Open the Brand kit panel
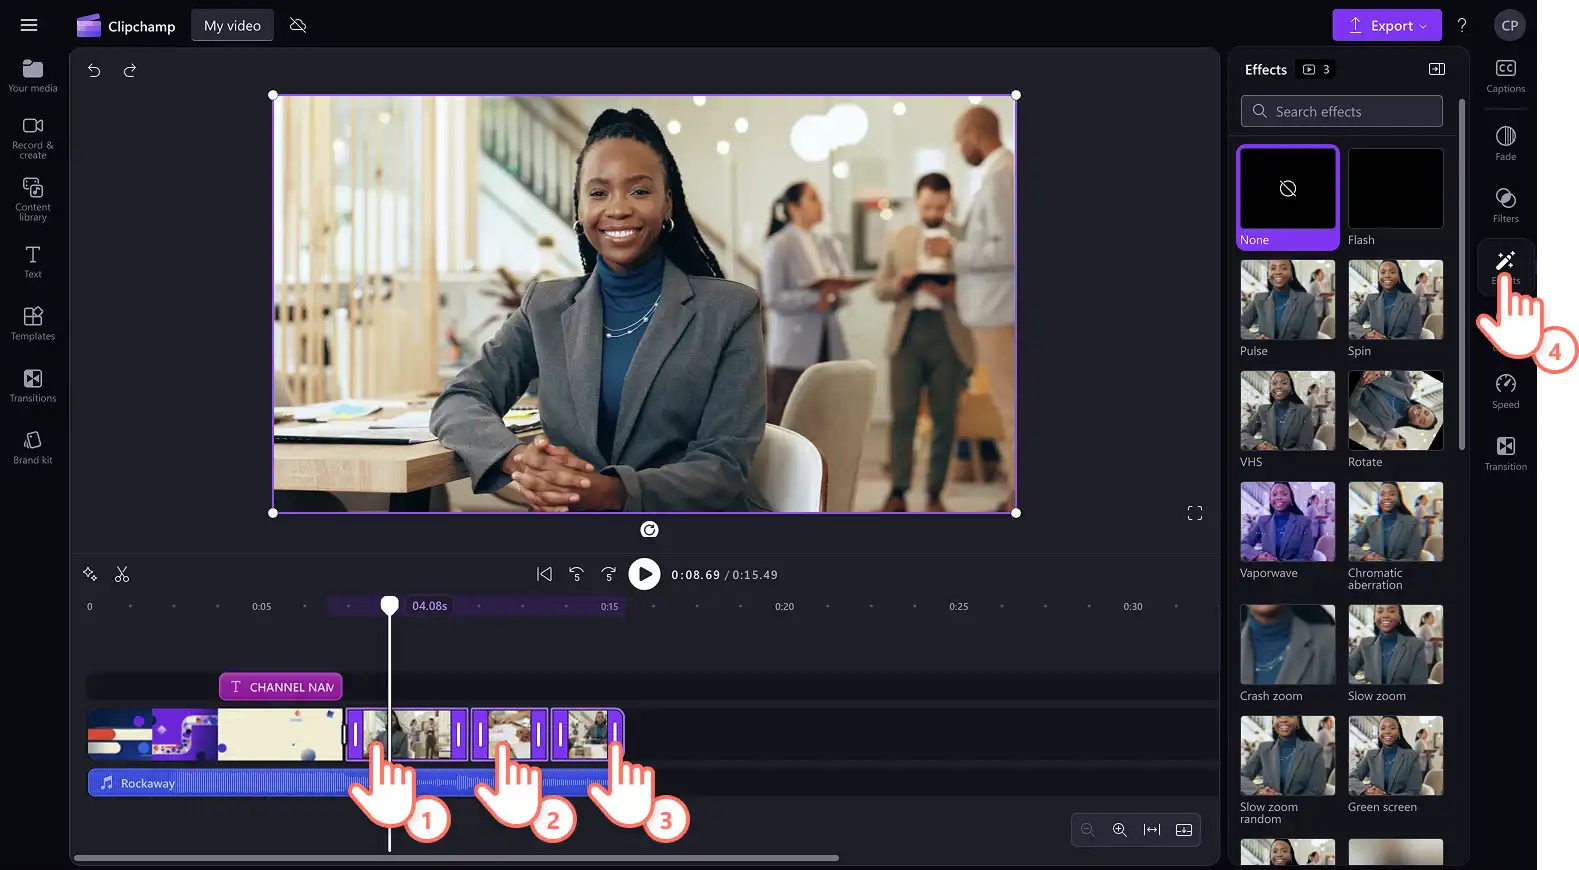This screenshot has width=1579, height=870. pyautogui.click(x=33, y=447)
